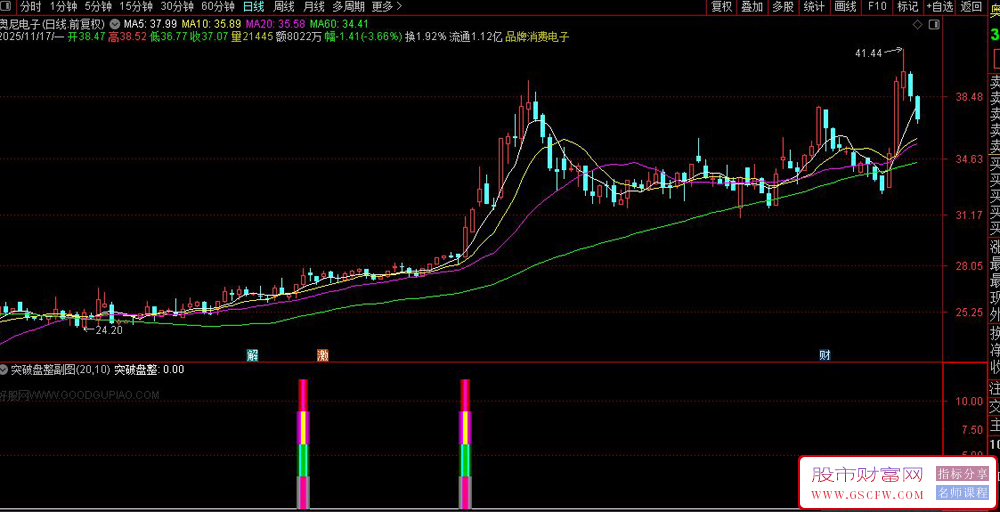Open the 多周期 multi-period view

click(348, 7)
